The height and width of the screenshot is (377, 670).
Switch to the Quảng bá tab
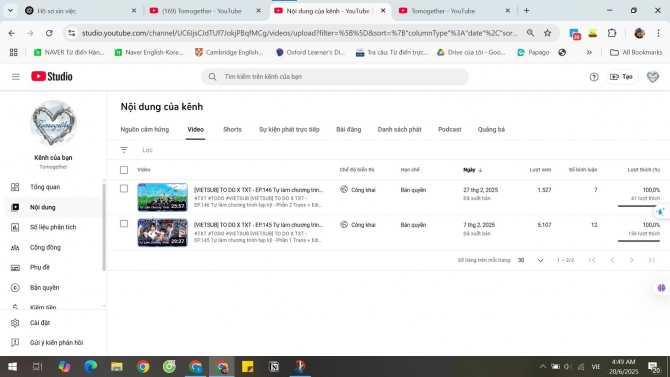(491, 130)
